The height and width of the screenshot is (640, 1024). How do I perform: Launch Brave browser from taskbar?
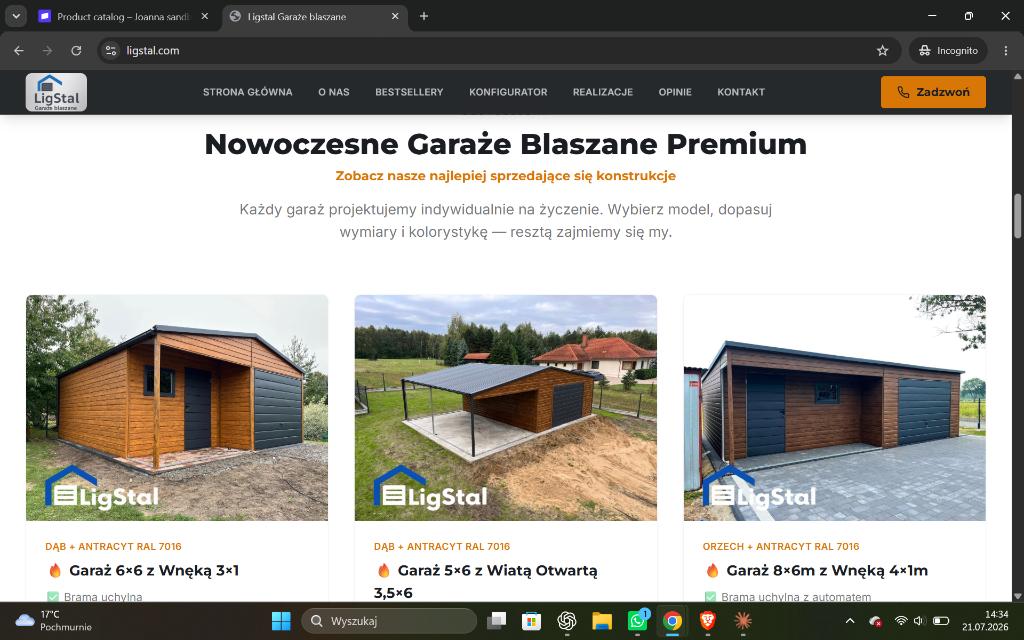707,620
